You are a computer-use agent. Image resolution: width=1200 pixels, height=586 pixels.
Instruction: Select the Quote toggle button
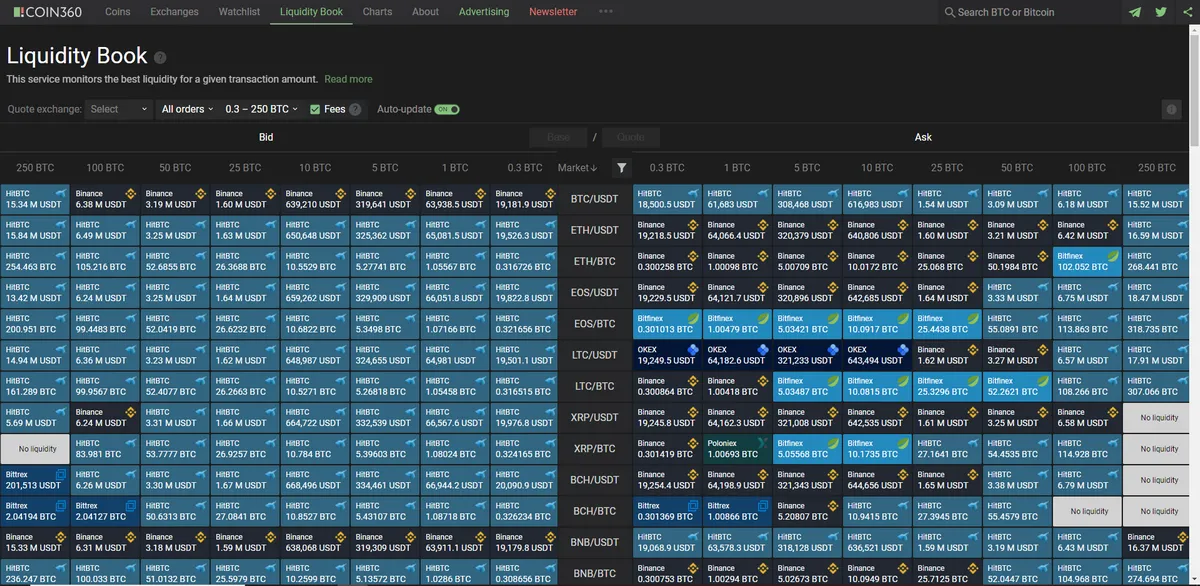630,138
